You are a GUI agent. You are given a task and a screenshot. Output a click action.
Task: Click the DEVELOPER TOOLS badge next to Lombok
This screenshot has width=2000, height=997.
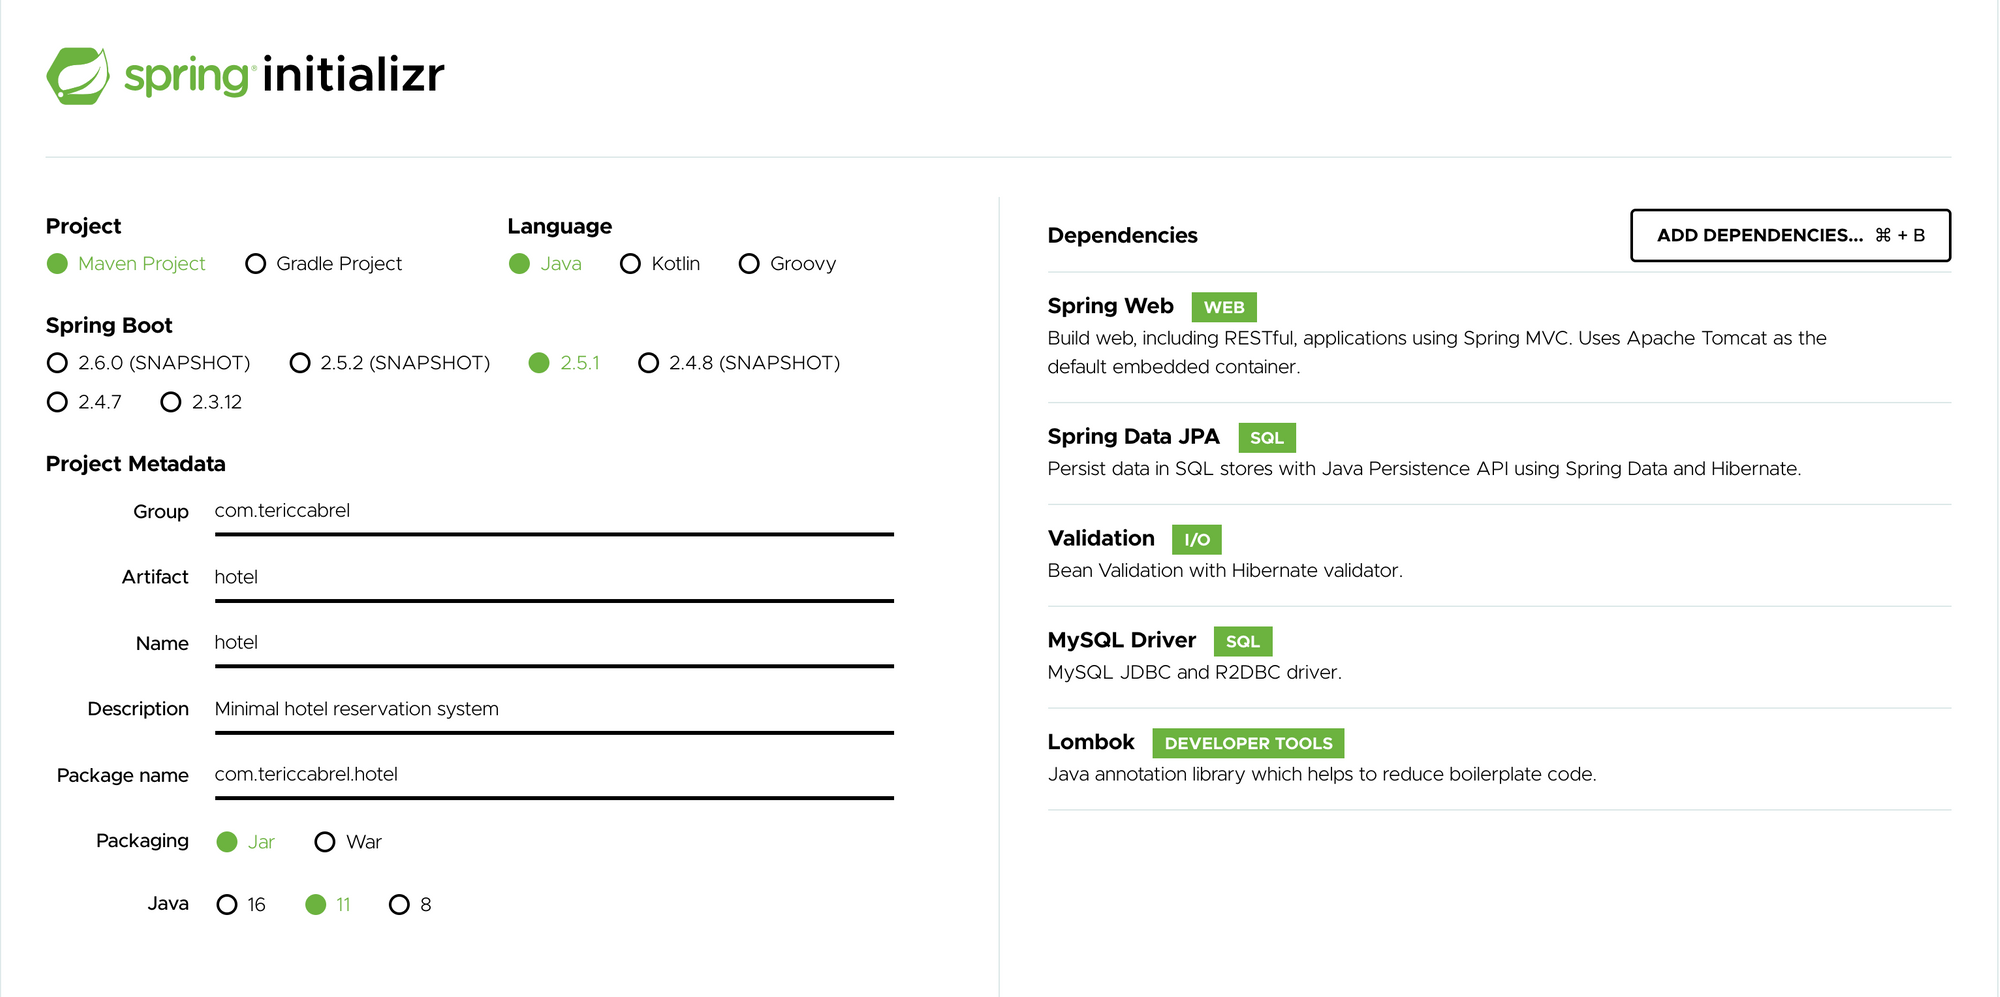(1247, 743)
